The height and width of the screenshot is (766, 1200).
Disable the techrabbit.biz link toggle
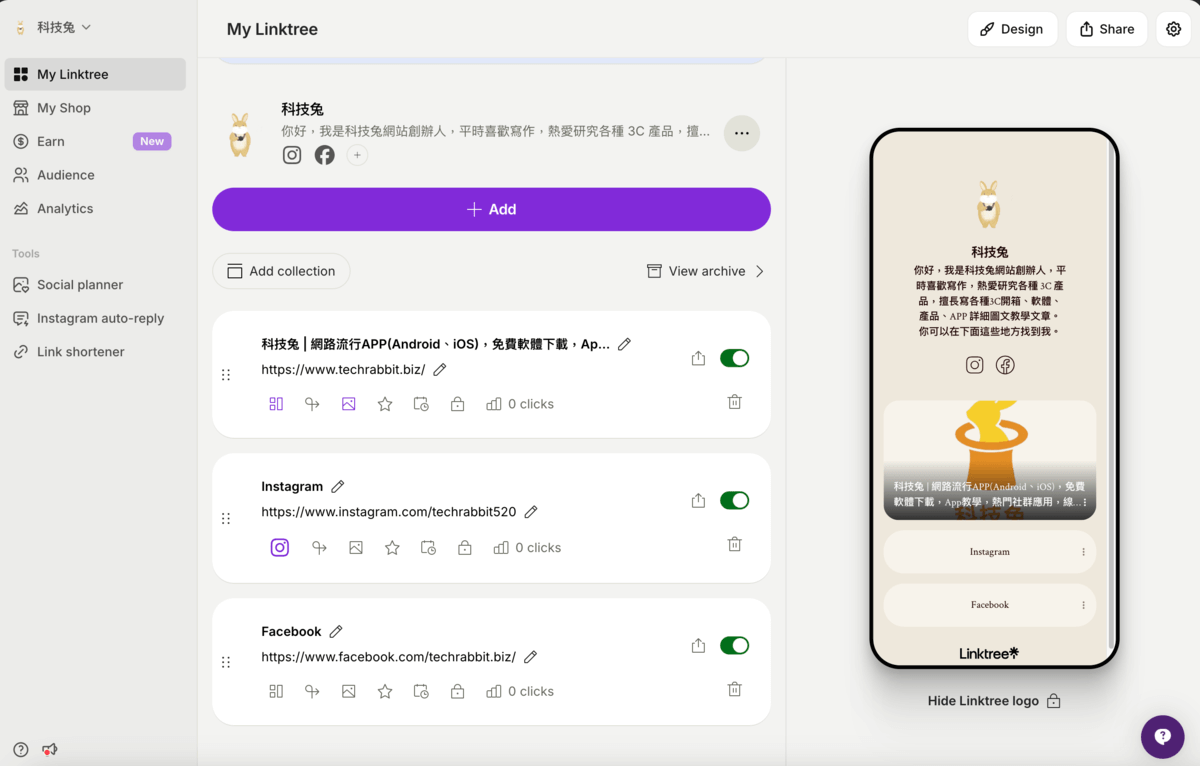(x=734, y=357)
